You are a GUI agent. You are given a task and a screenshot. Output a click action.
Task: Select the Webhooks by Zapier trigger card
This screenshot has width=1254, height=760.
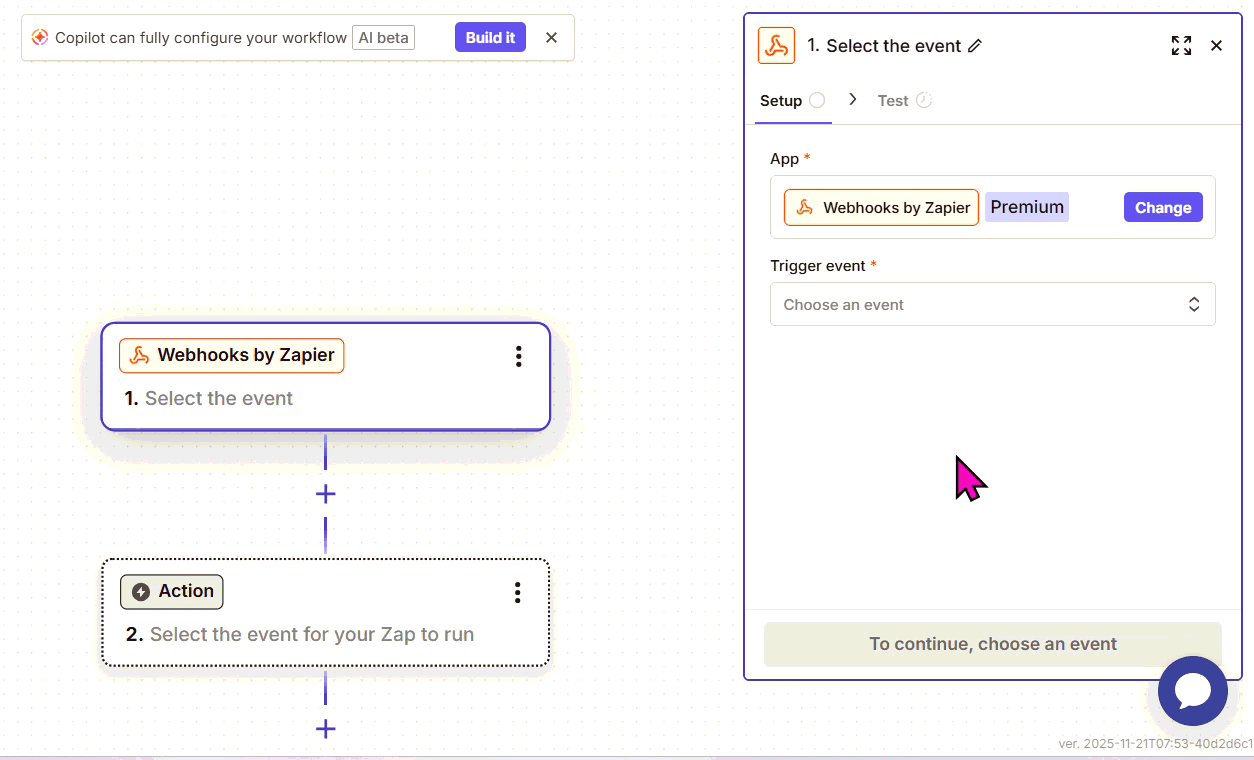pyautogui.click(x=325, y=377)
